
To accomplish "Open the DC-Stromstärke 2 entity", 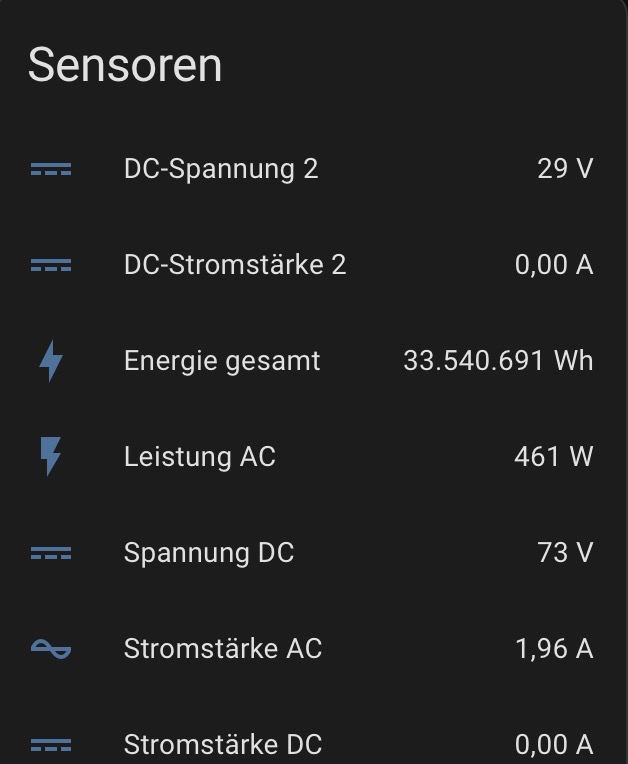I will coord(235,265).
